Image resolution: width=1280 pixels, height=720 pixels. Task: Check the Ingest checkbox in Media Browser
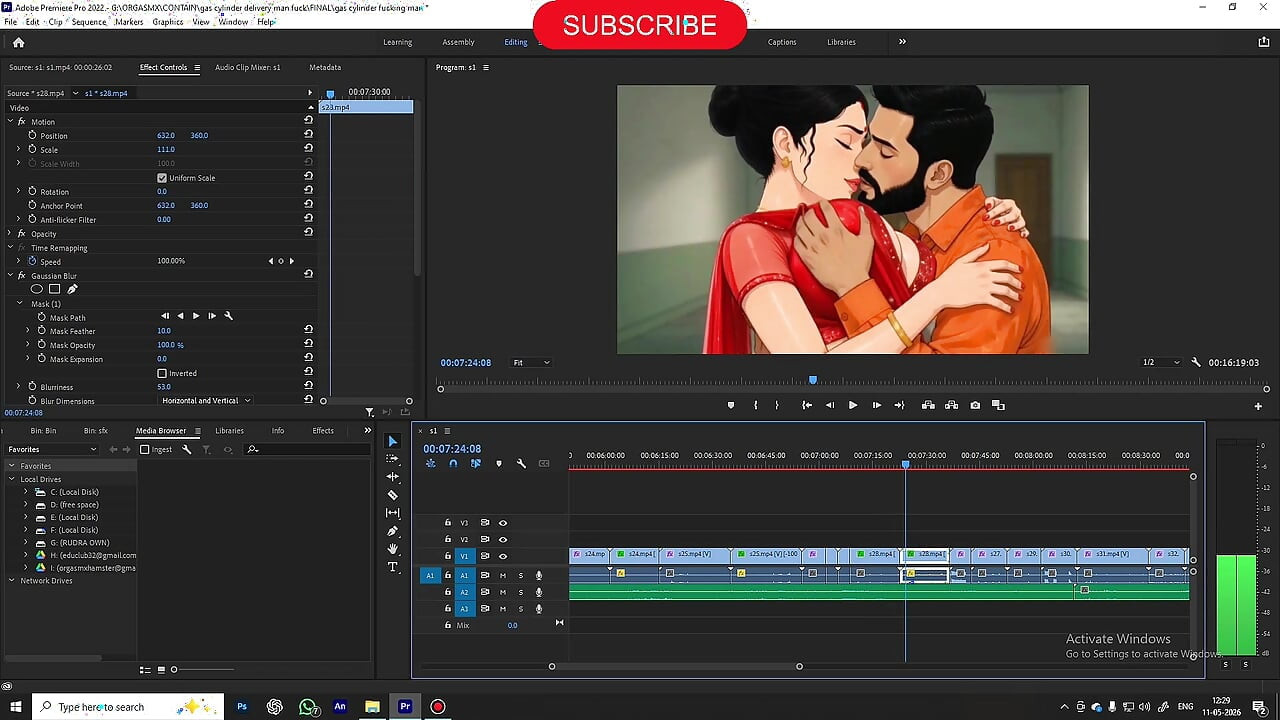pyautogui.click(x=145, y=449)
